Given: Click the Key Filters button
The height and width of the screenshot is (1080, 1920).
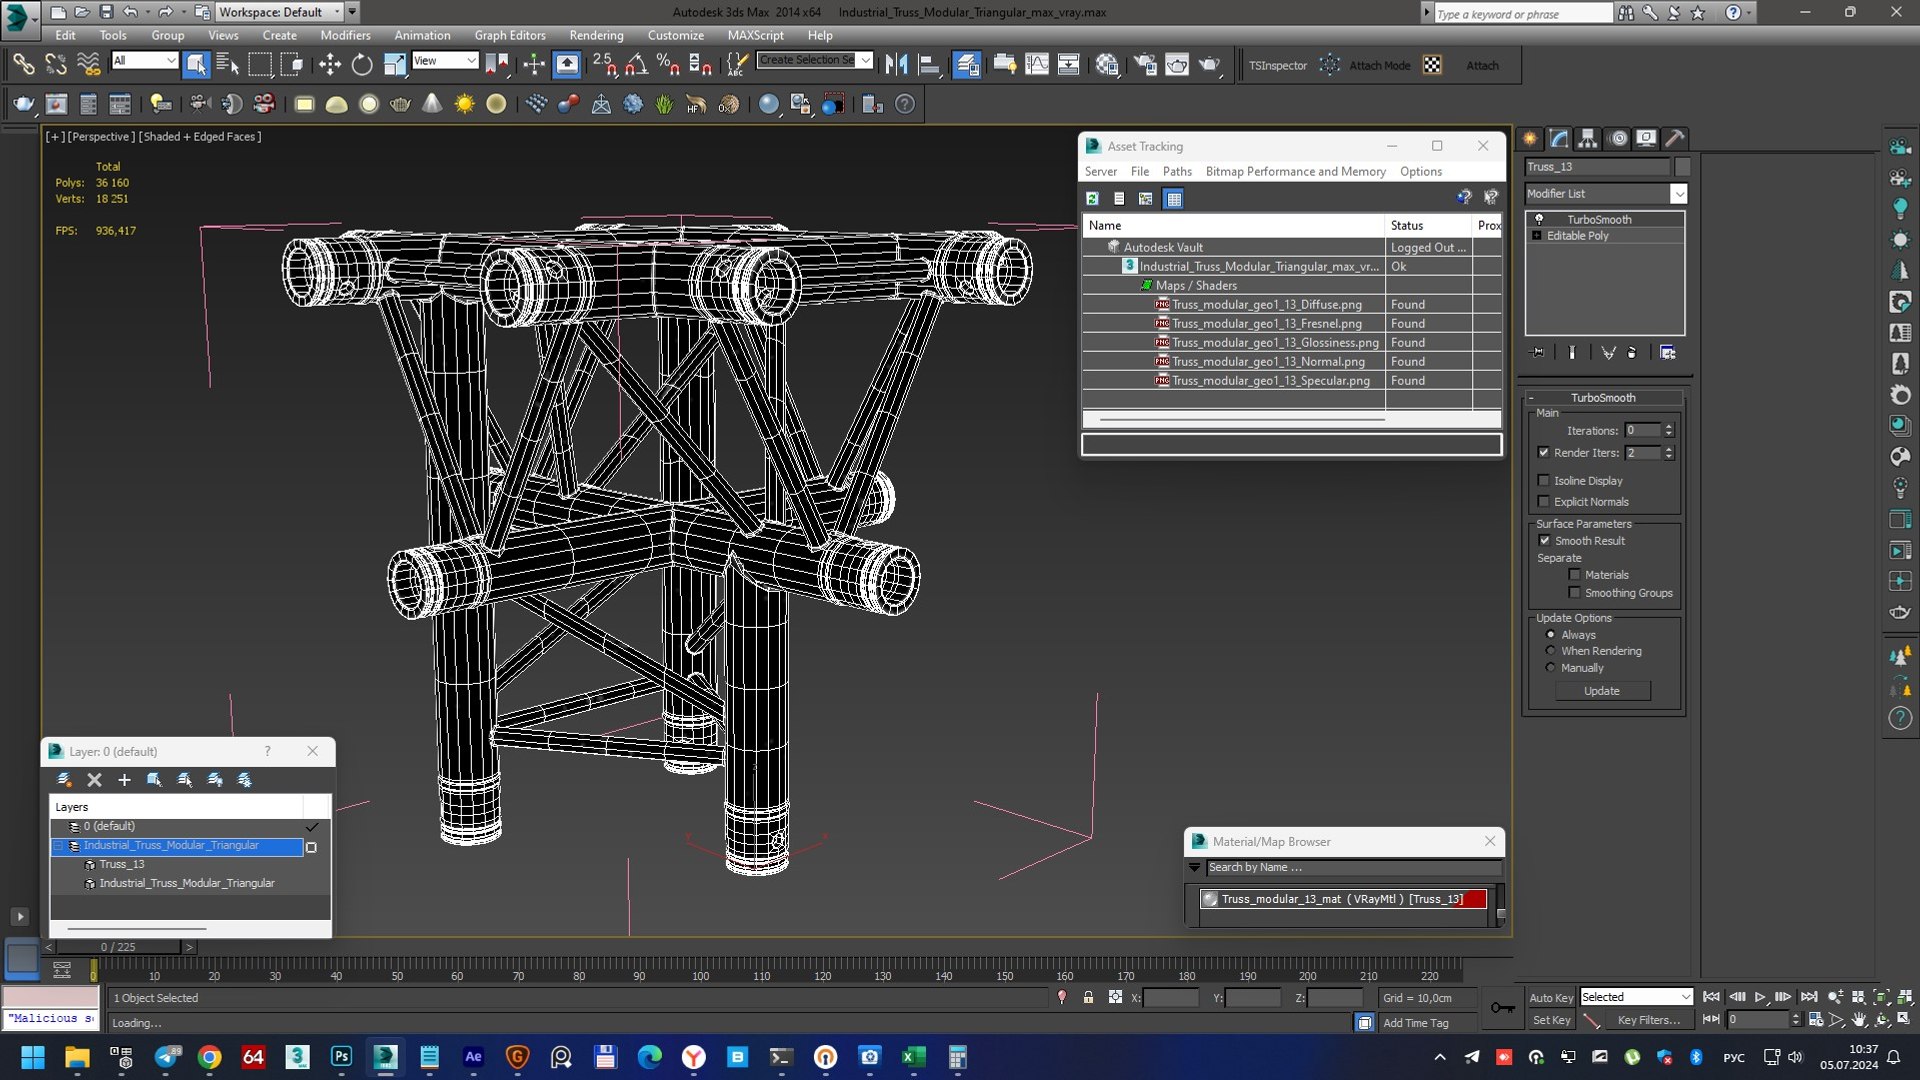Looking at the screenshot, I should [1649, 1020].
